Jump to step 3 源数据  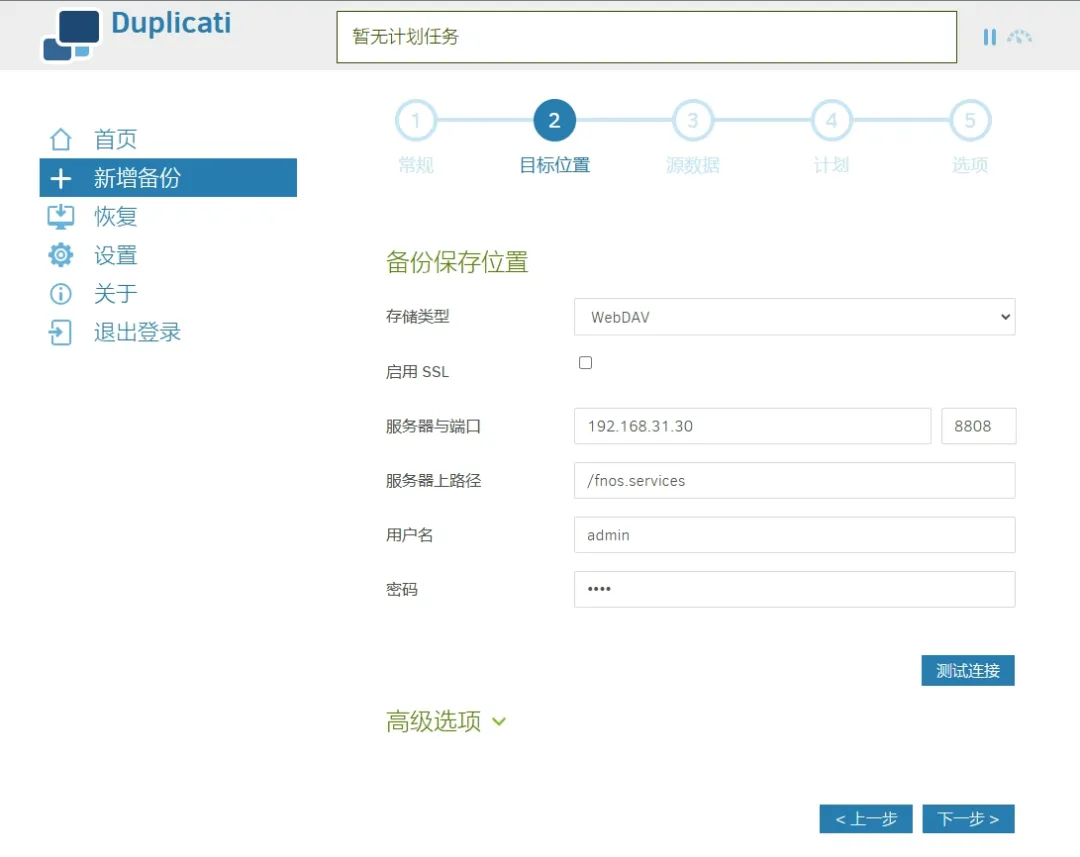tap(692, 122)
